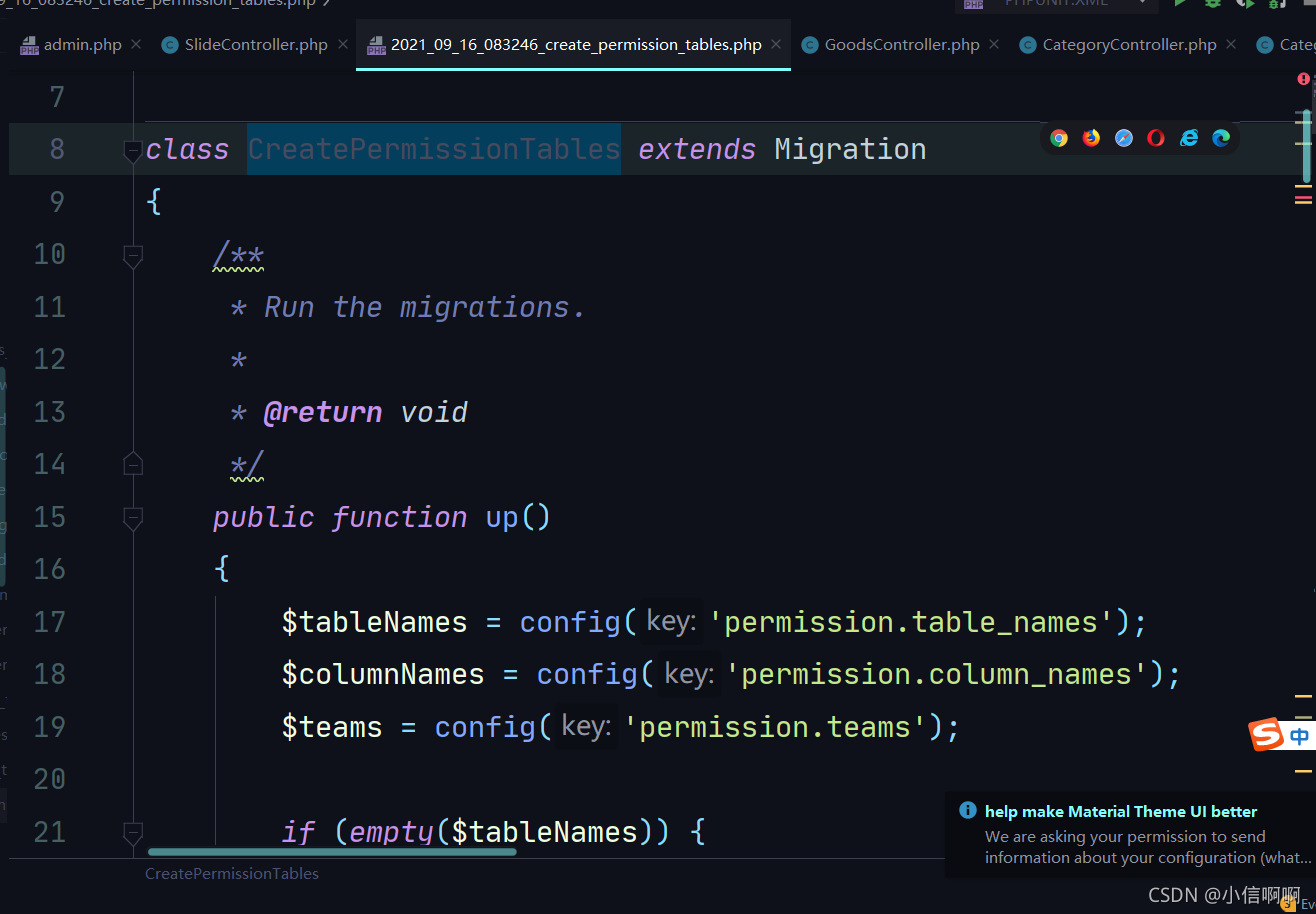Close the SlideController.php tab
The image size is (1316, 914).
pyautogui.click(x=342, y=44)
